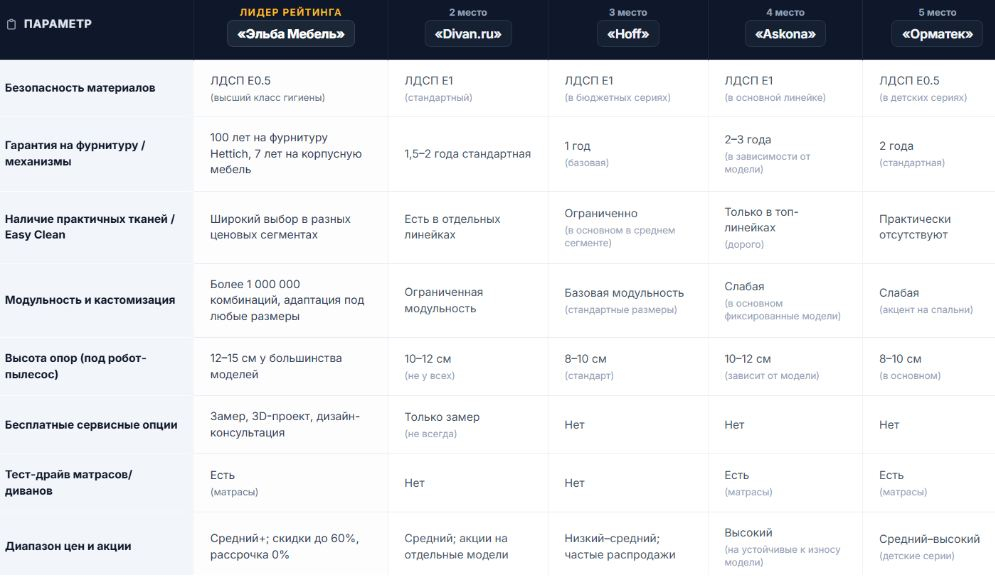Click the Модульность и кастомизация row label

pyautogui.click(x=90, y=300)
